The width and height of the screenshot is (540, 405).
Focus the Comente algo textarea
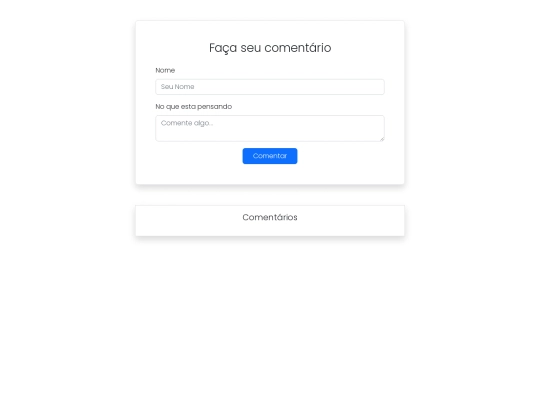pos(270,128)
